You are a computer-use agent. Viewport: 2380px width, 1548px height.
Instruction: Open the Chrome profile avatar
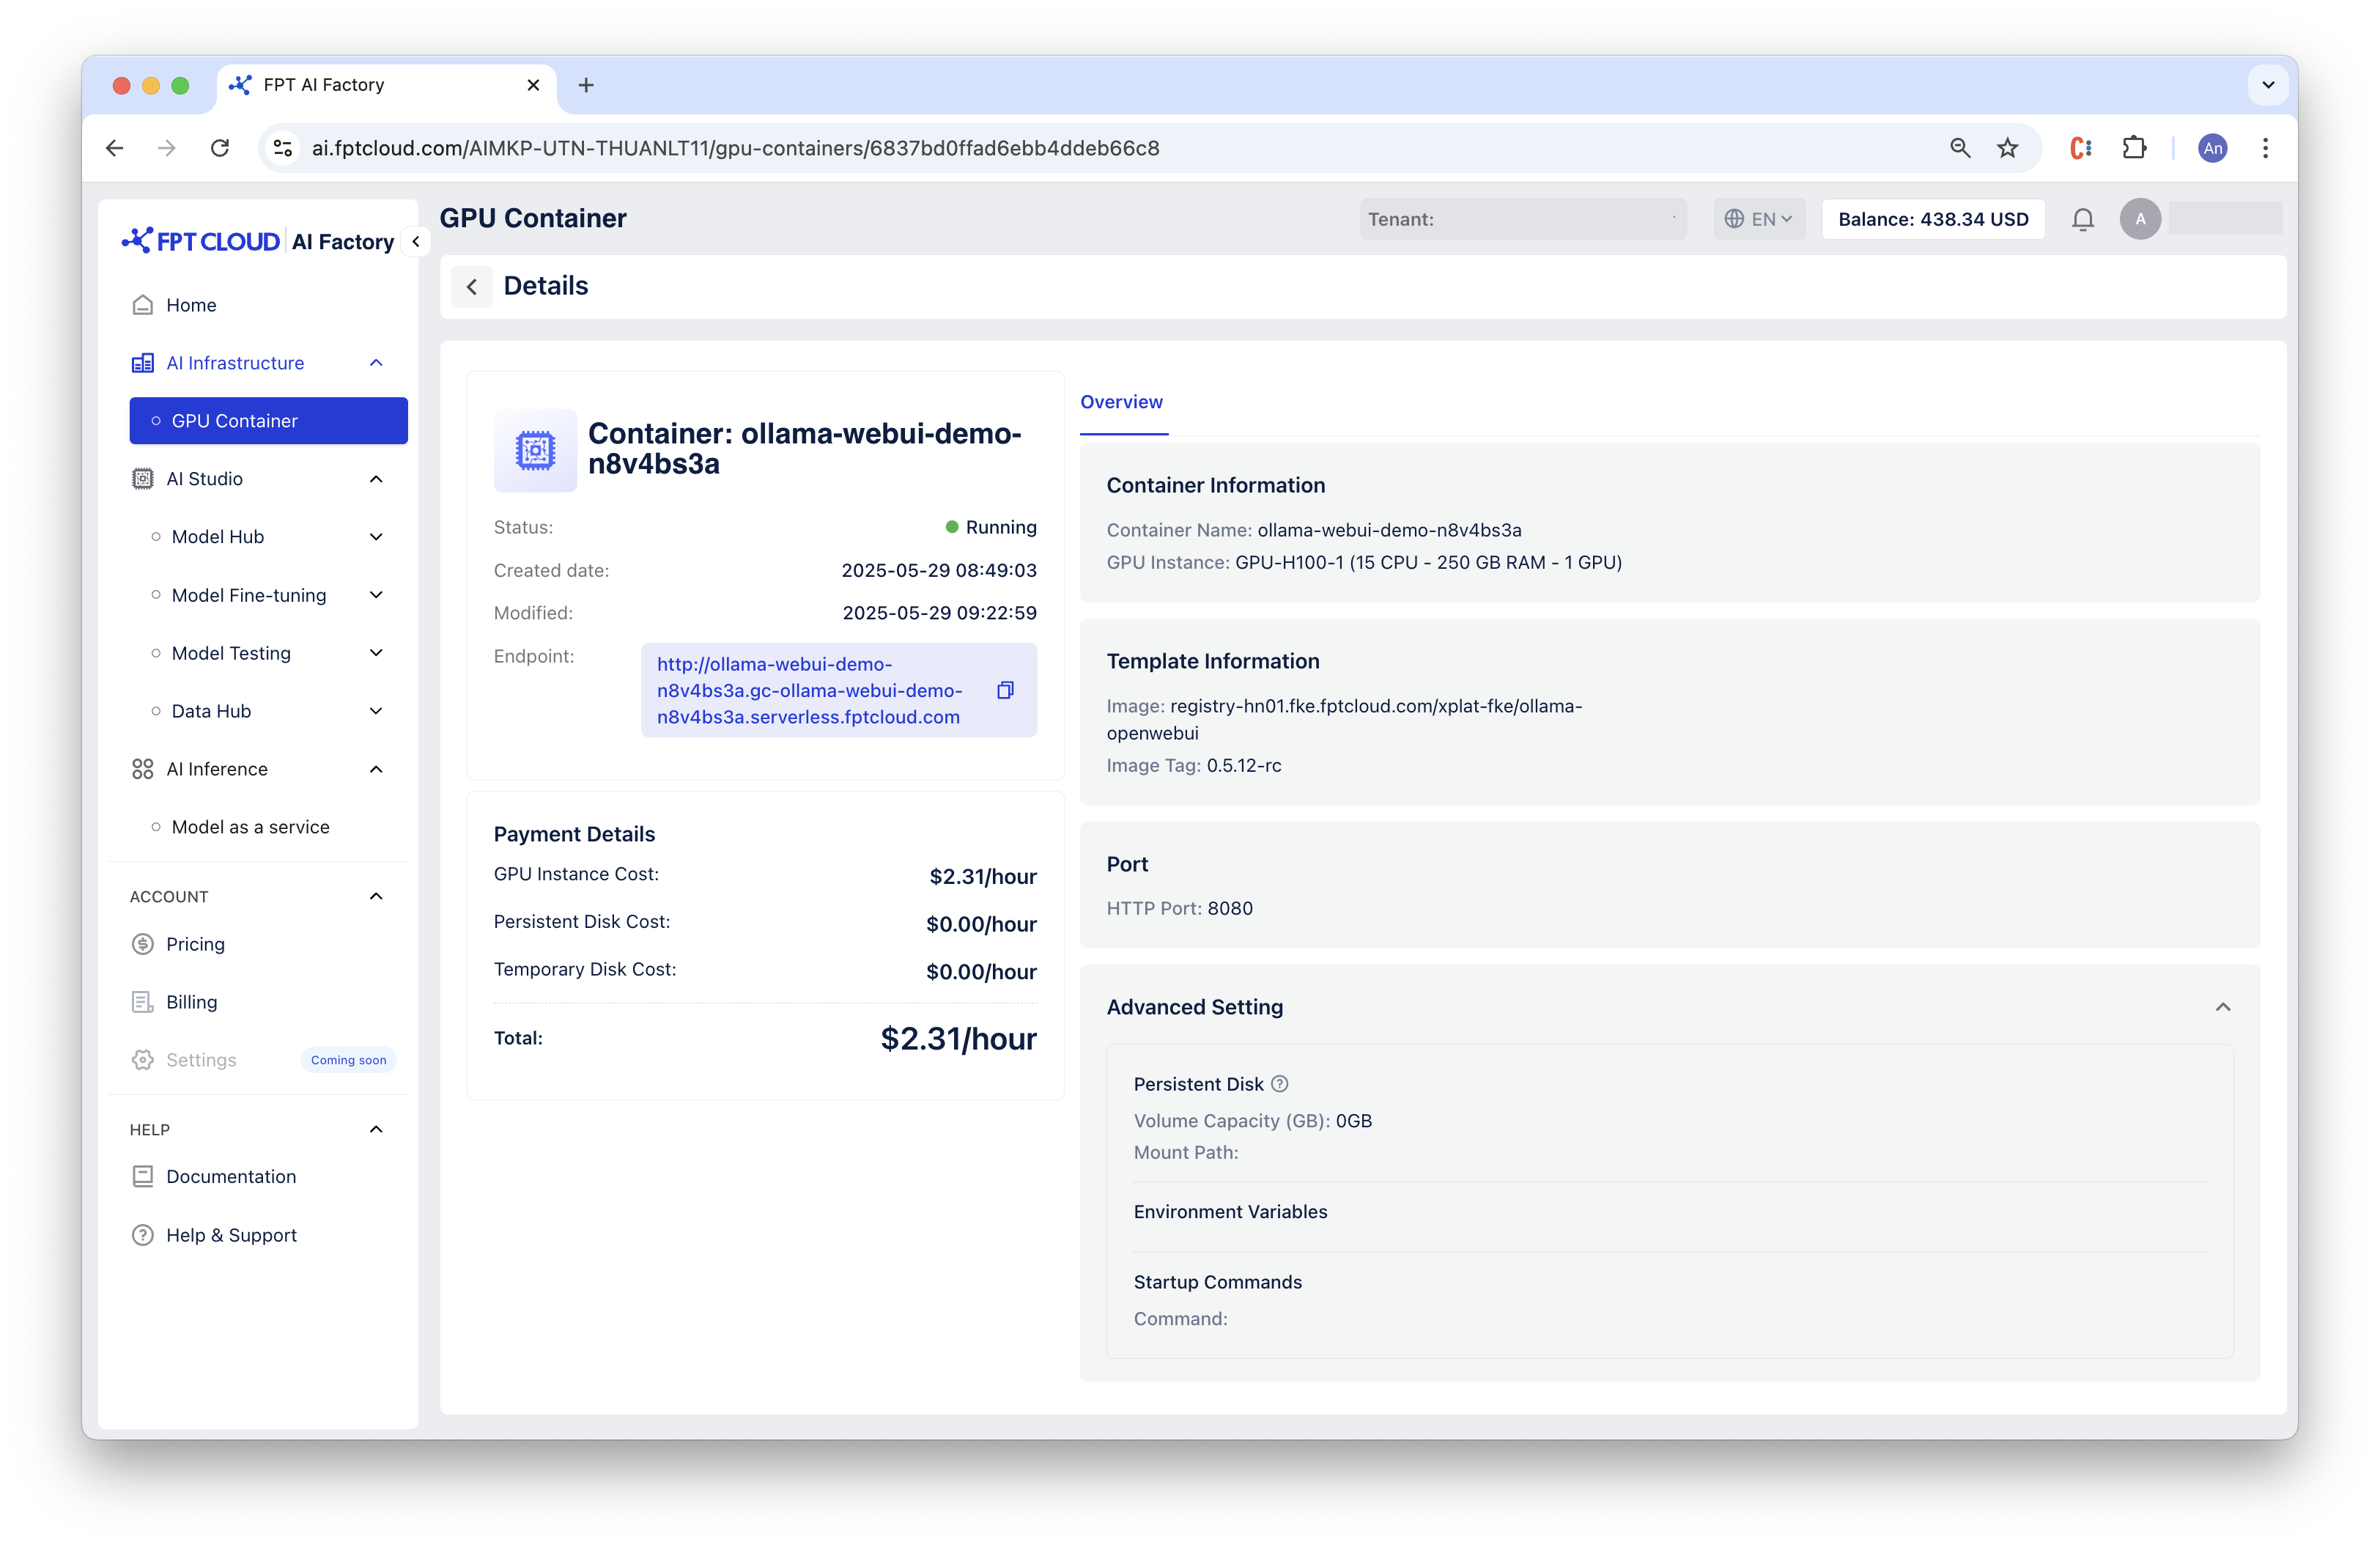(x=2213, y=148)
